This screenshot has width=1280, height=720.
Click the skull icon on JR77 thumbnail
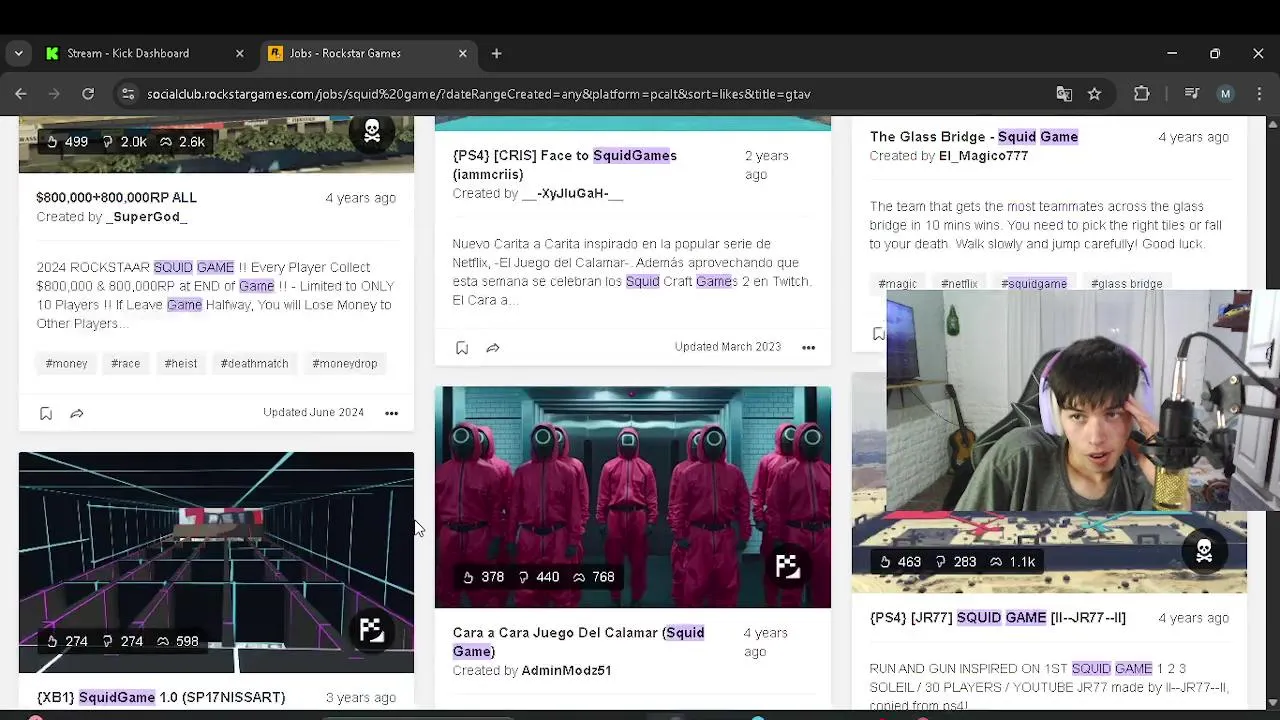1204,551
